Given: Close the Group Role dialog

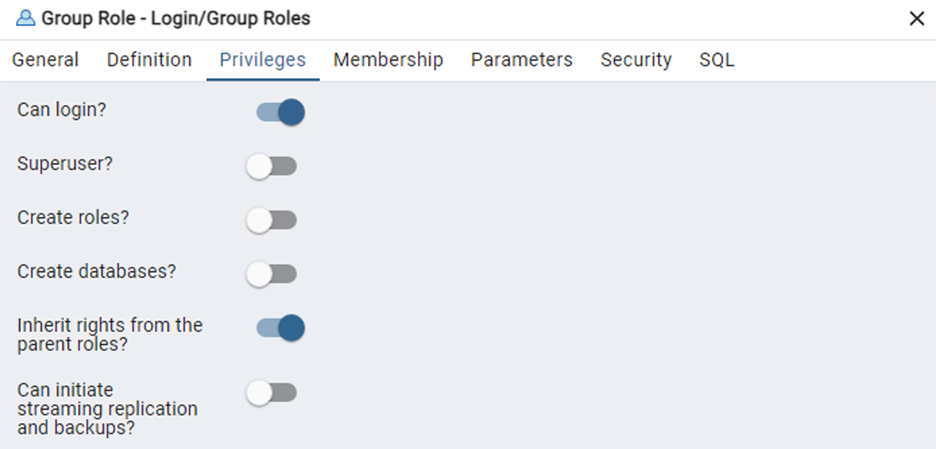Looking at the screenshot, I should 916,18.
